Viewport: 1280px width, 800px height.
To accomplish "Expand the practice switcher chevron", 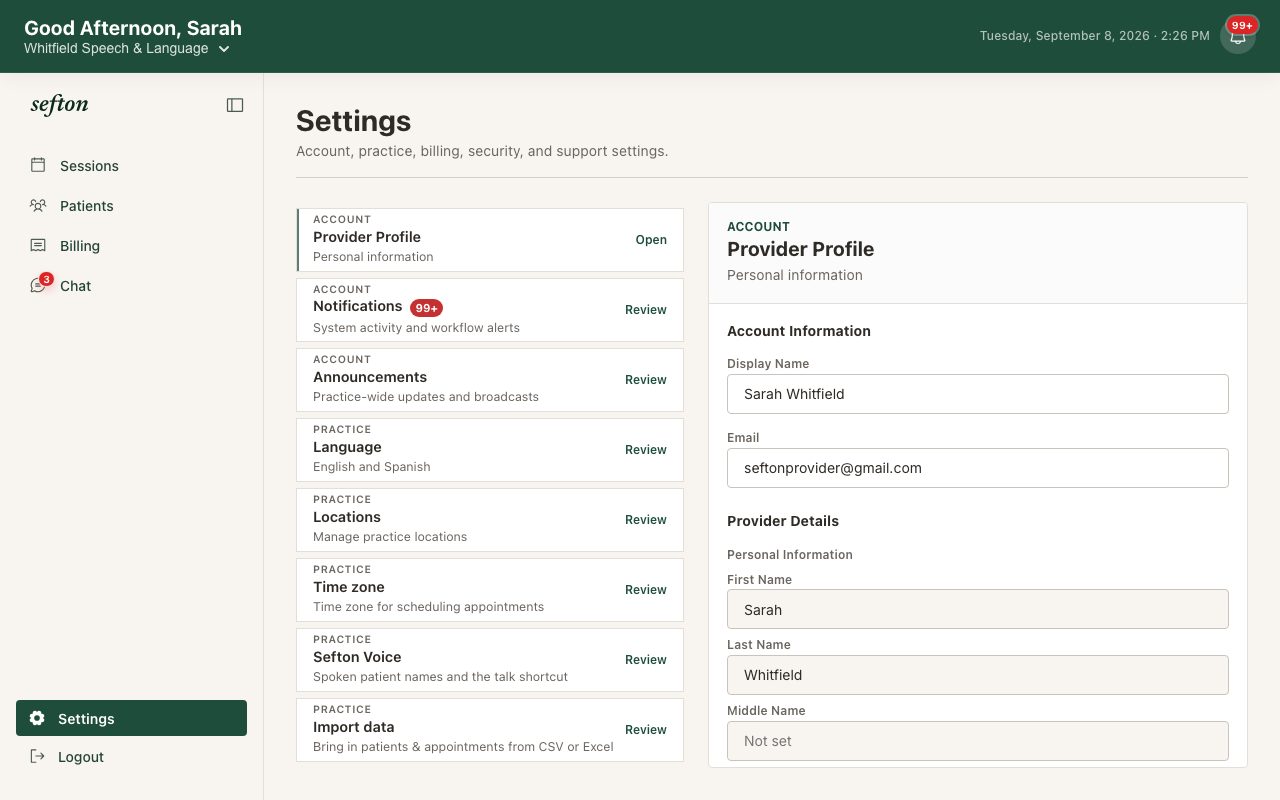I will (x=224, y=49).
